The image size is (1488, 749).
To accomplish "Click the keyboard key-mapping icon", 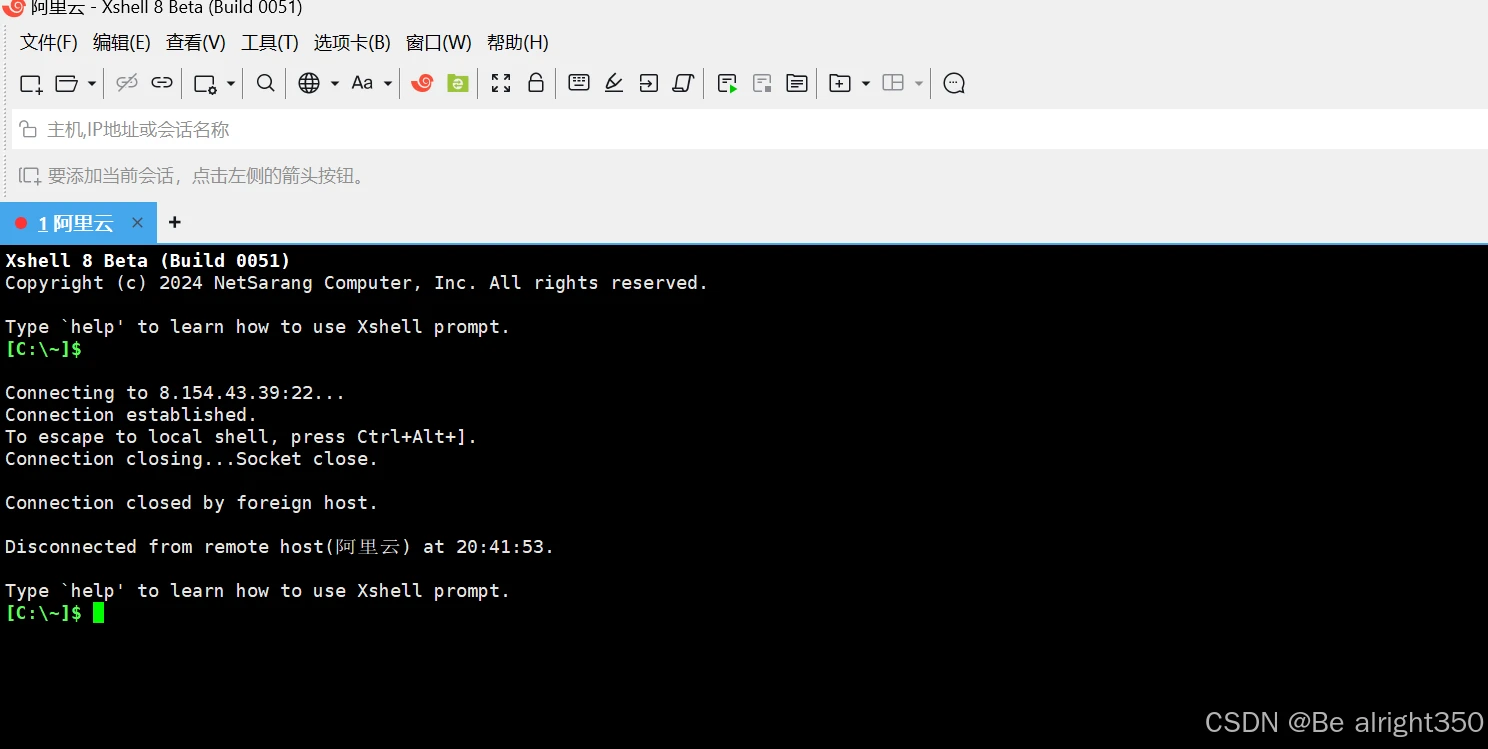I will click(579, 83).
